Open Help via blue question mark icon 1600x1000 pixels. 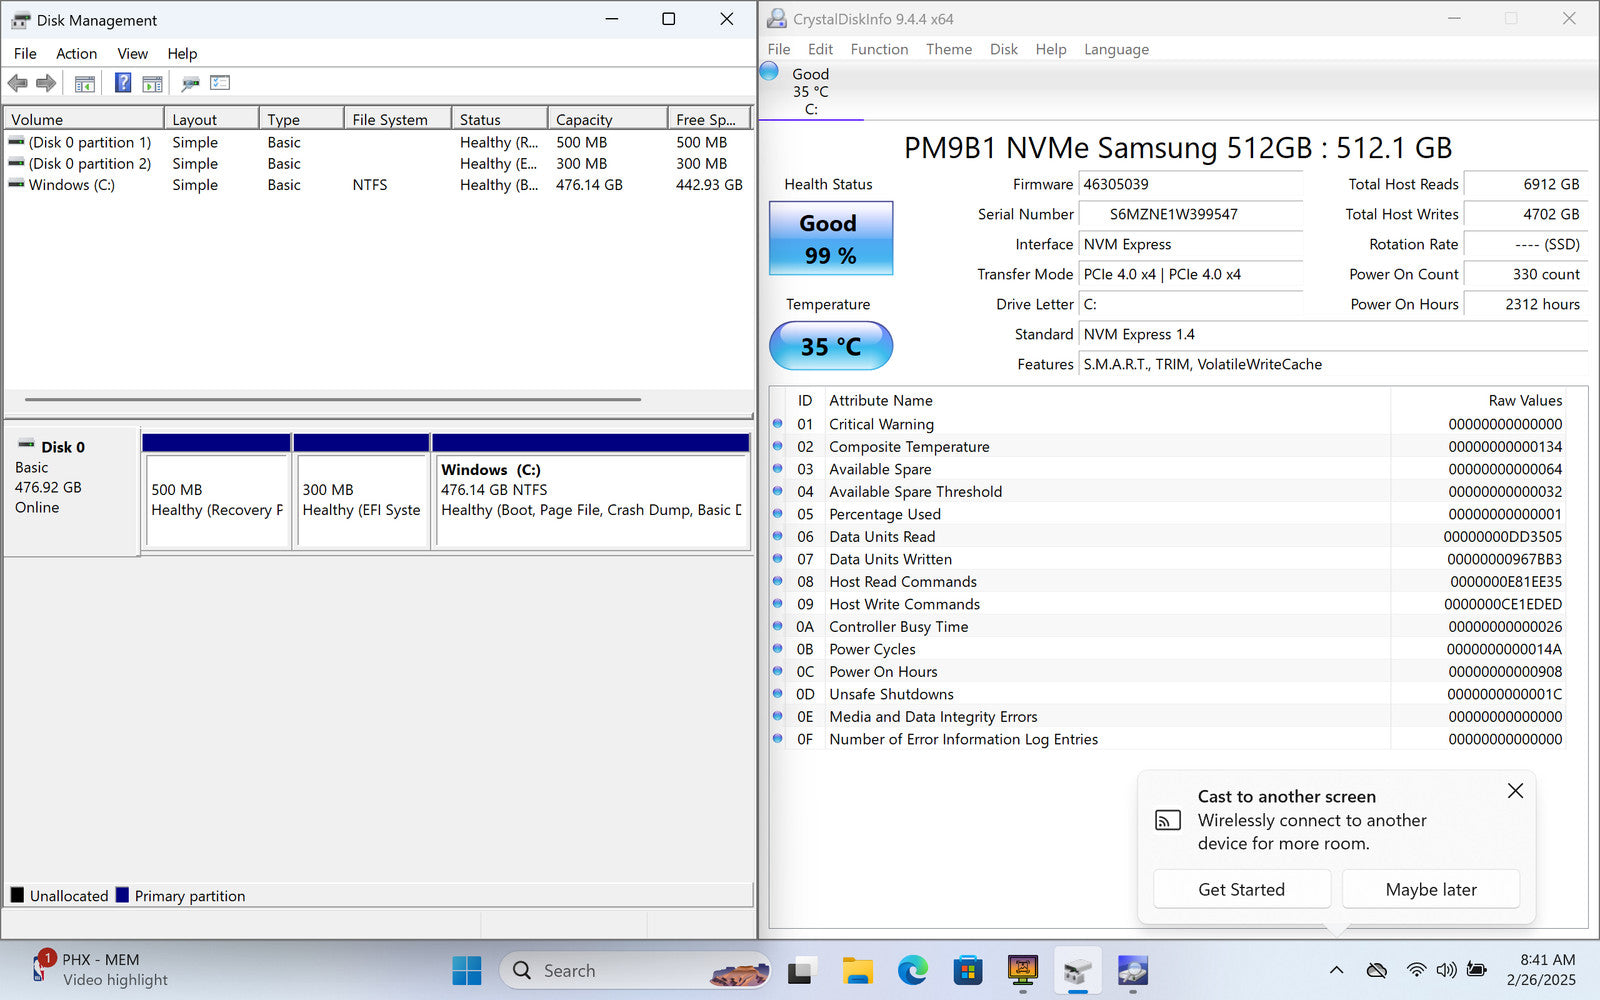tap(123, 83)
